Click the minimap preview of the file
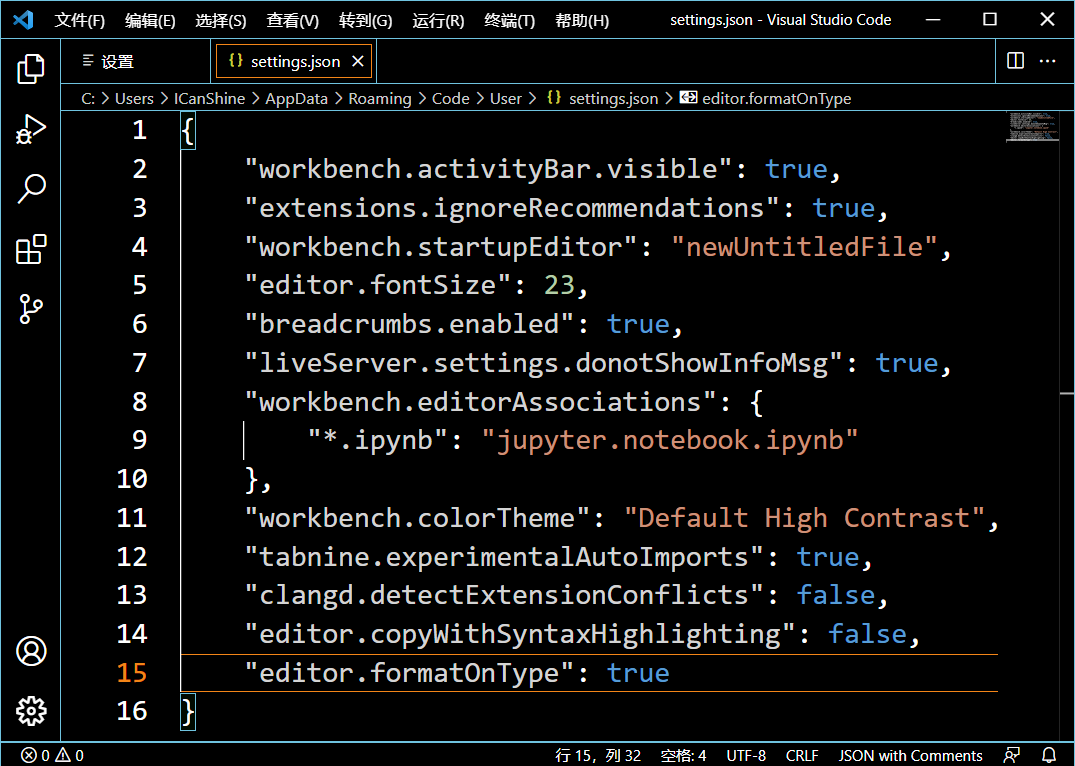 (x=1032, y=126)
